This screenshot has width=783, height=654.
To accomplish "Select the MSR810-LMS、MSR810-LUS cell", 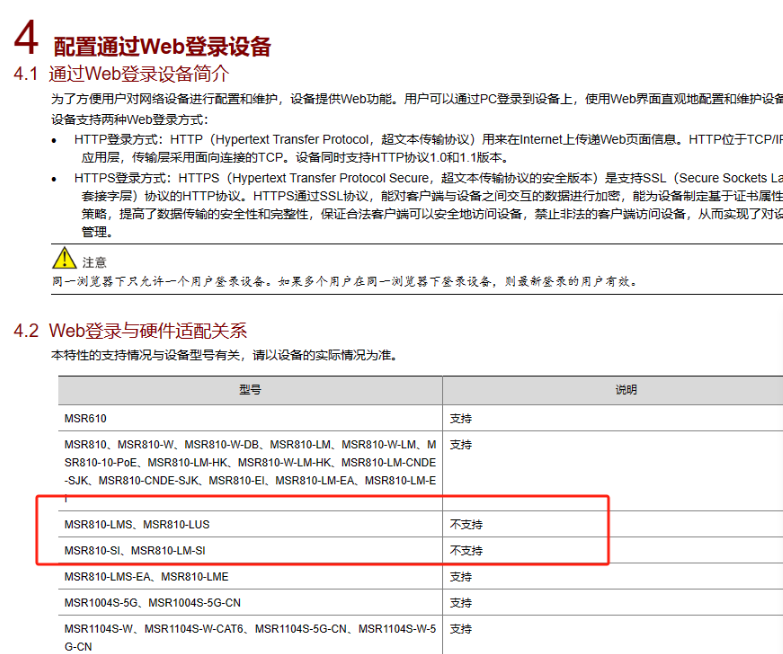I will (x=250, y=524).
